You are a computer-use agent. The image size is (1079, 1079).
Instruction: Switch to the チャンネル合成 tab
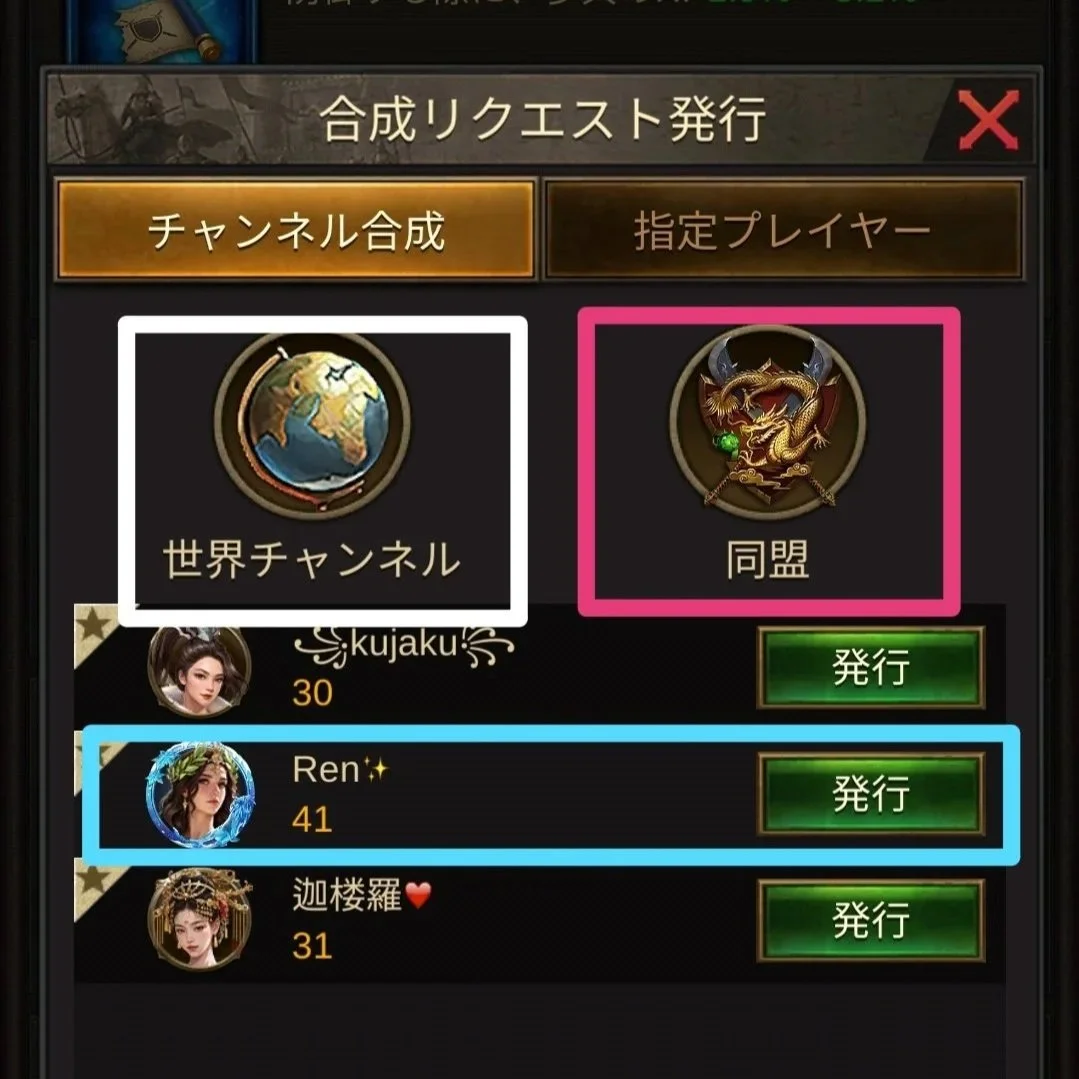296,230
